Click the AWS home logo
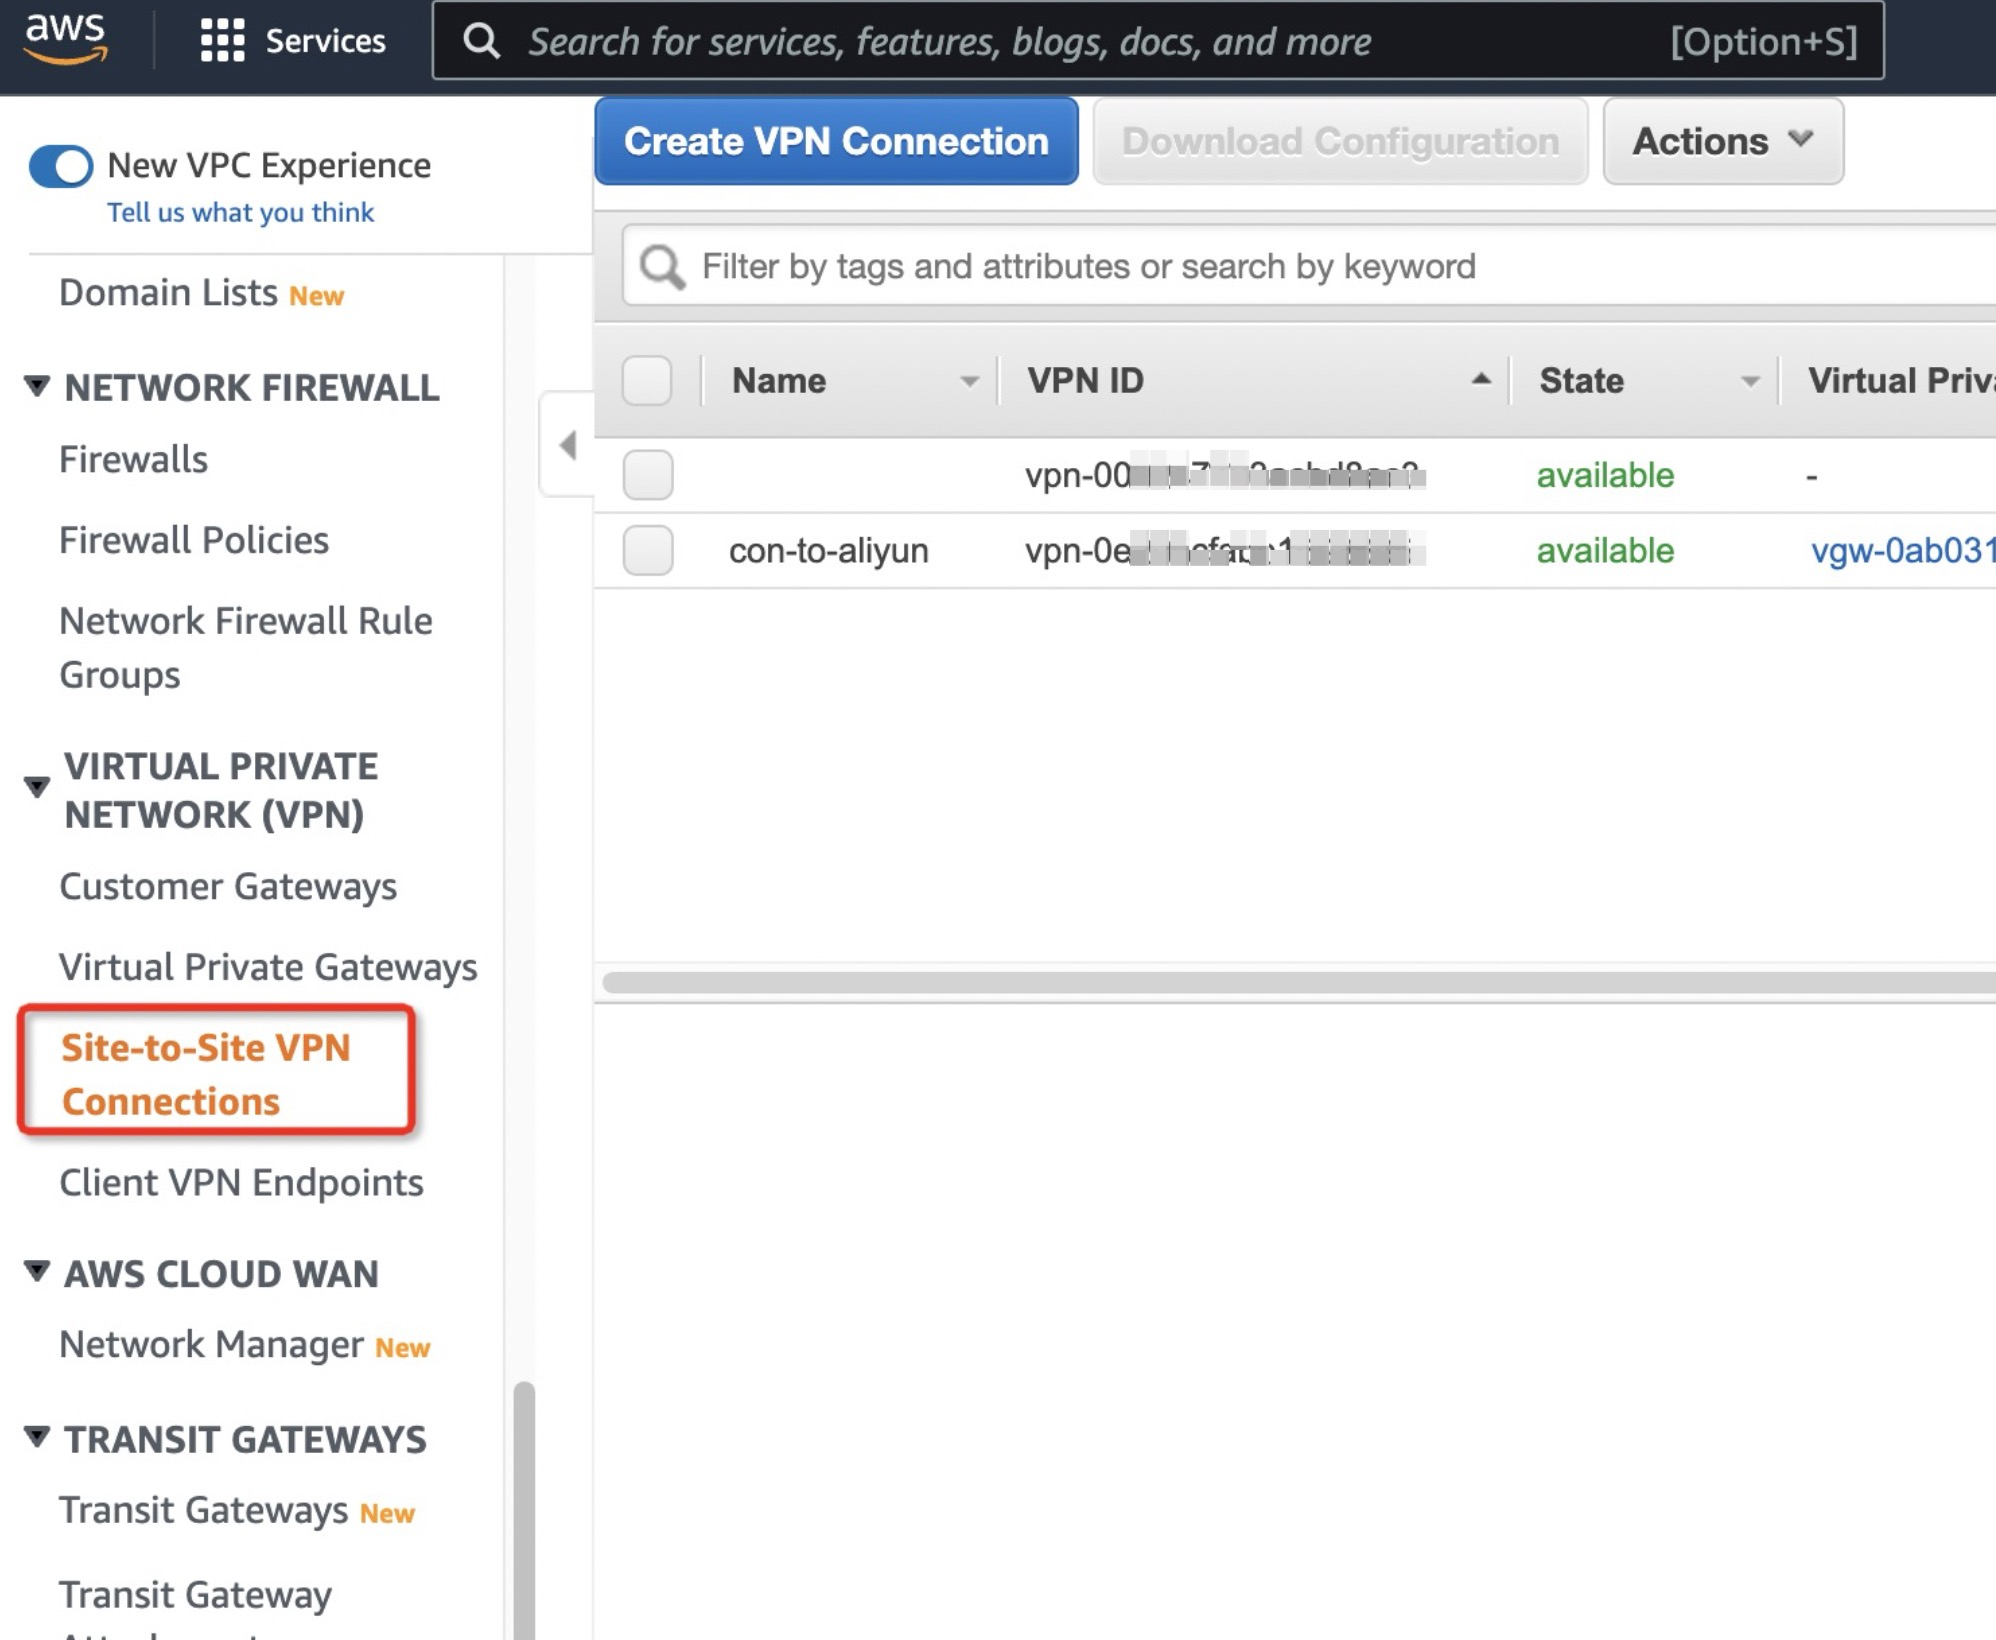Viewport: 1996px width, 1640px height. [66, 38]
